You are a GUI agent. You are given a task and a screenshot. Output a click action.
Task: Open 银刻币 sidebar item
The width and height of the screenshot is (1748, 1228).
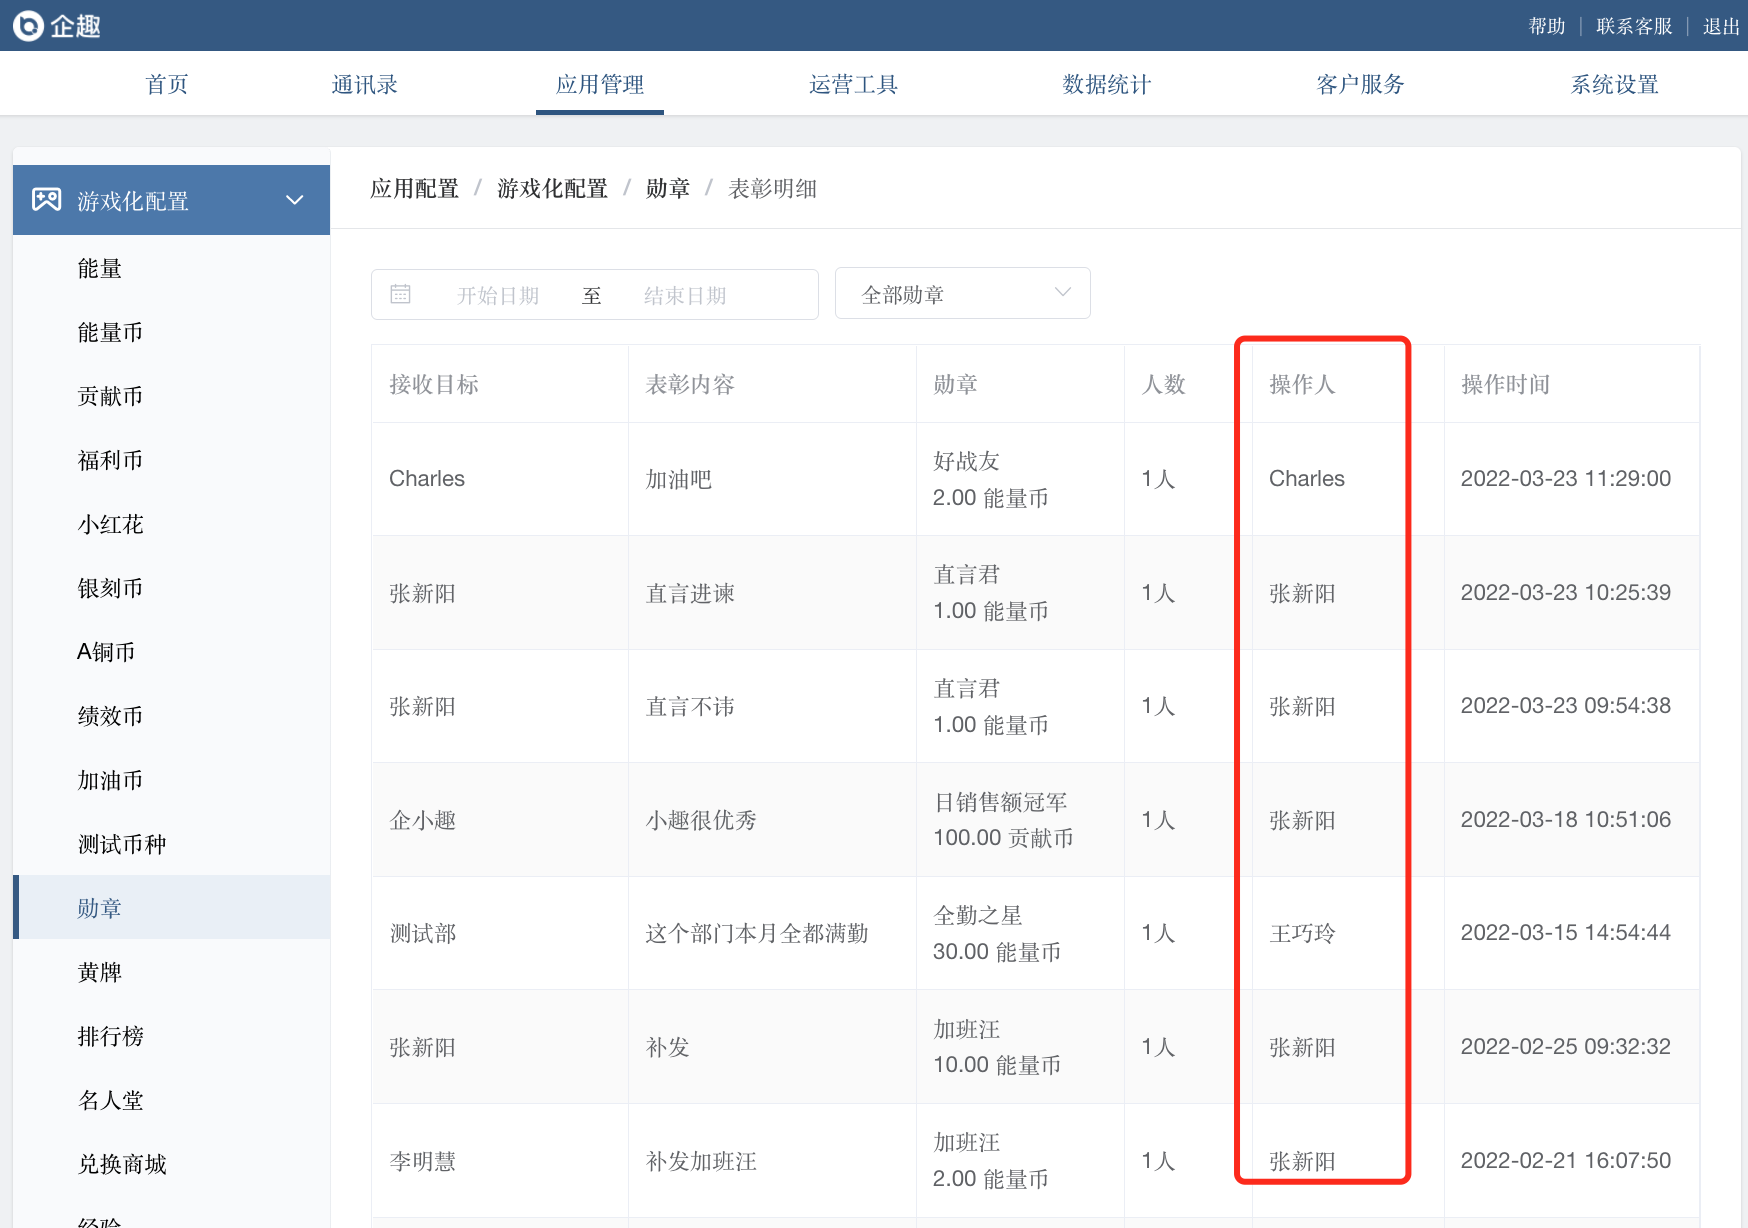(171, 588)
